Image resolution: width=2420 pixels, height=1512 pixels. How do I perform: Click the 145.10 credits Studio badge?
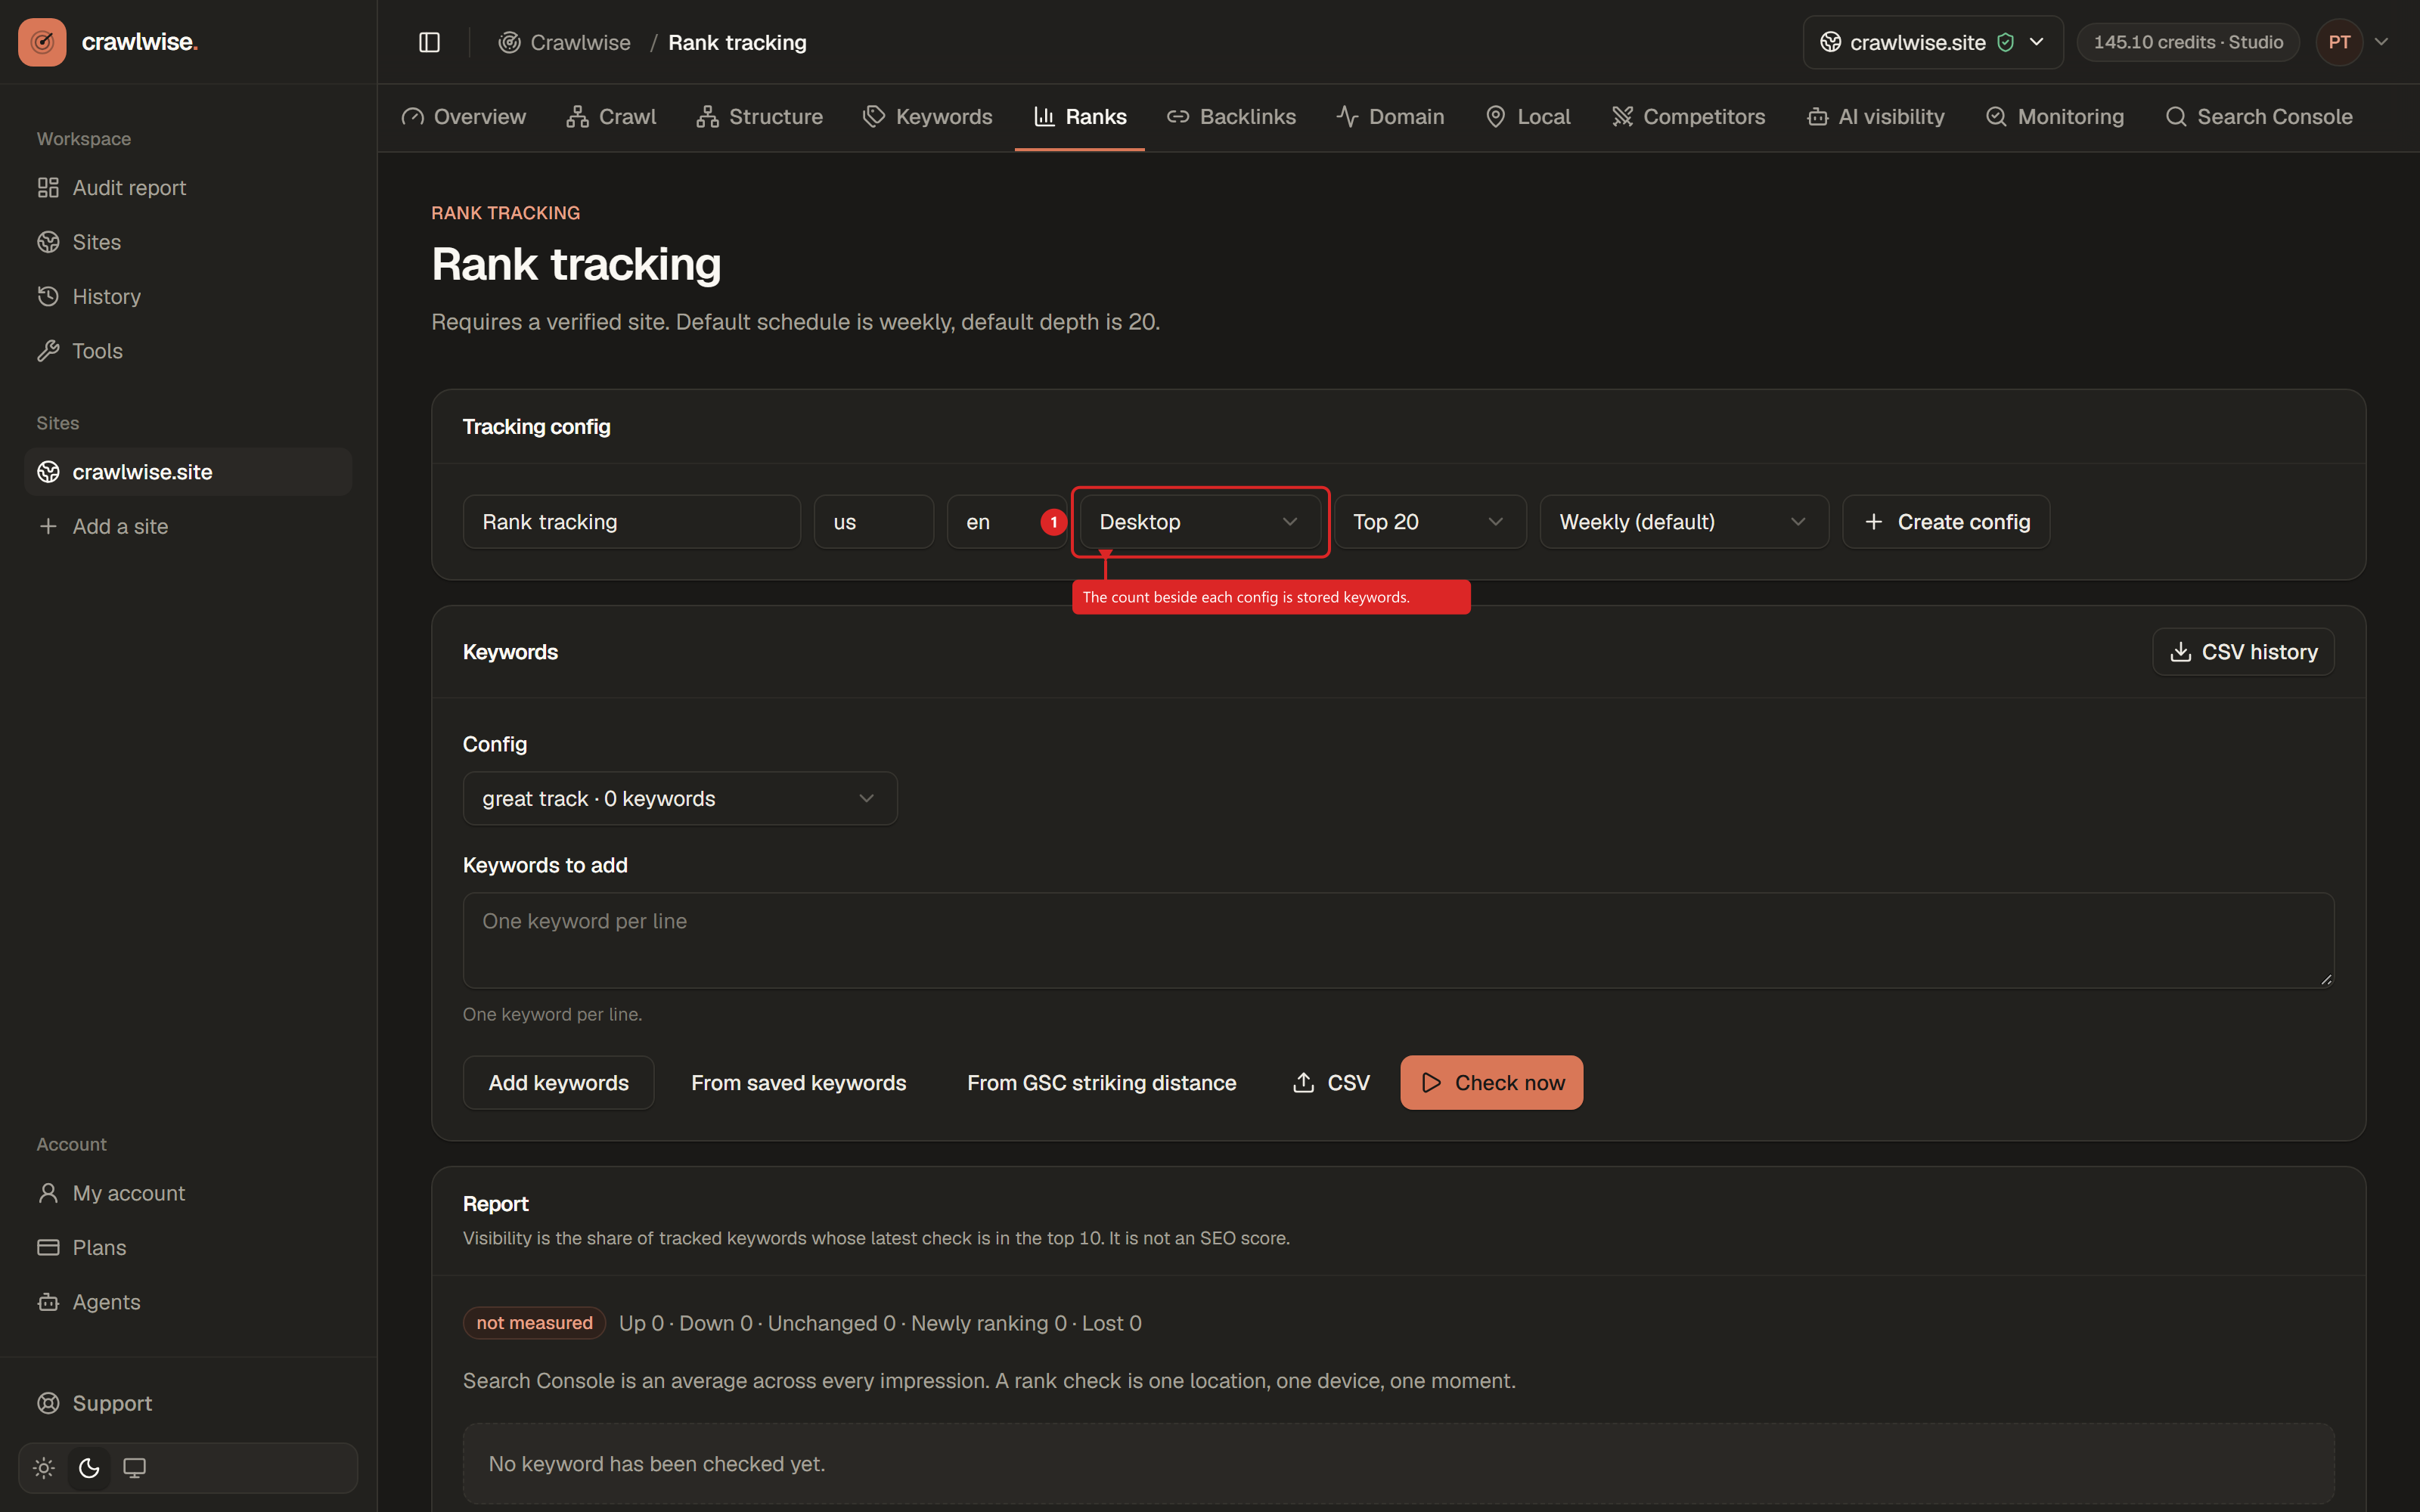pos(2188,42)
